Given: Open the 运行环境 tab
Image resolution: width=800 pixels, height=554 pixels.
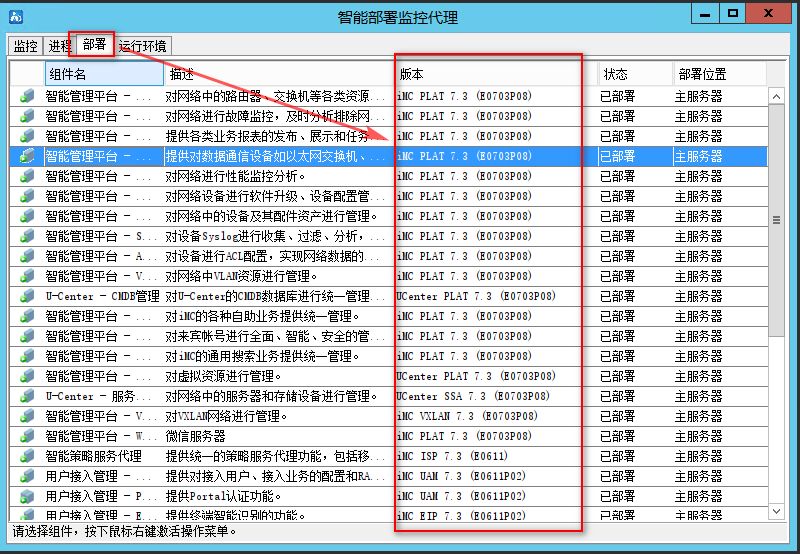Looking at the screenshot, I should (142, 46).
